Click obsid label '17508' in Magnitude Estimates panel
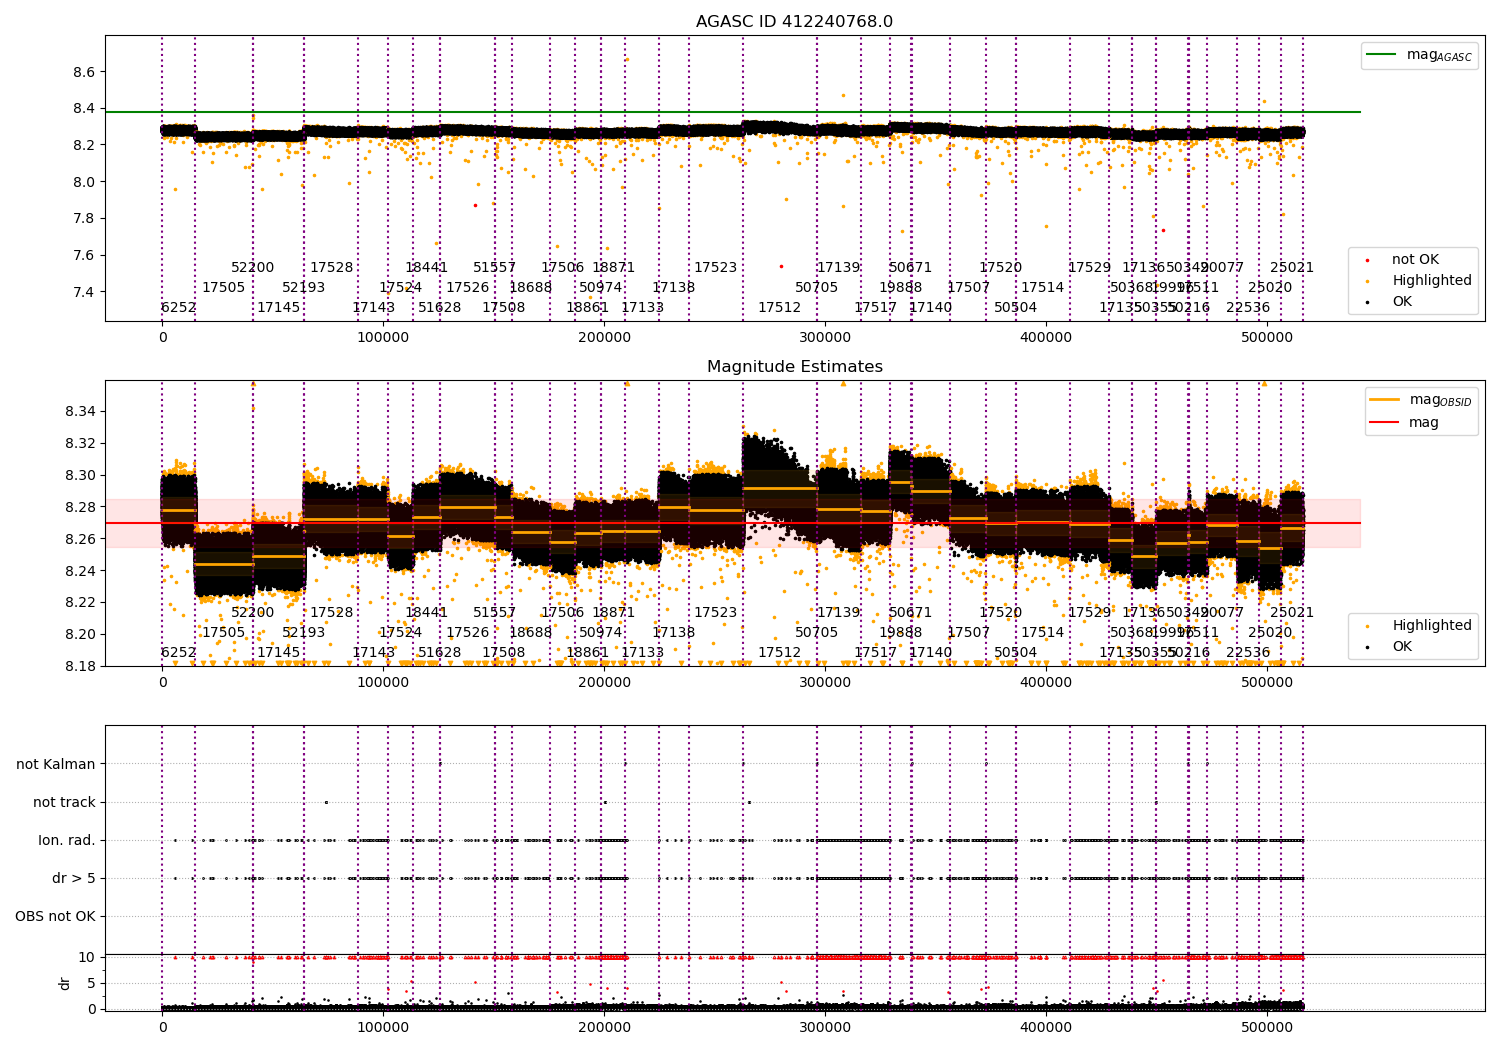 point(504,652)
